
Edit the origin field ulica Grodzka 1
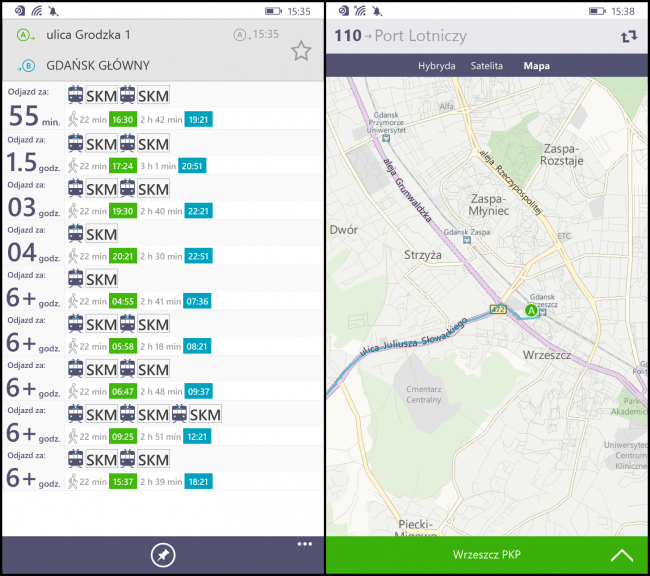88,35
